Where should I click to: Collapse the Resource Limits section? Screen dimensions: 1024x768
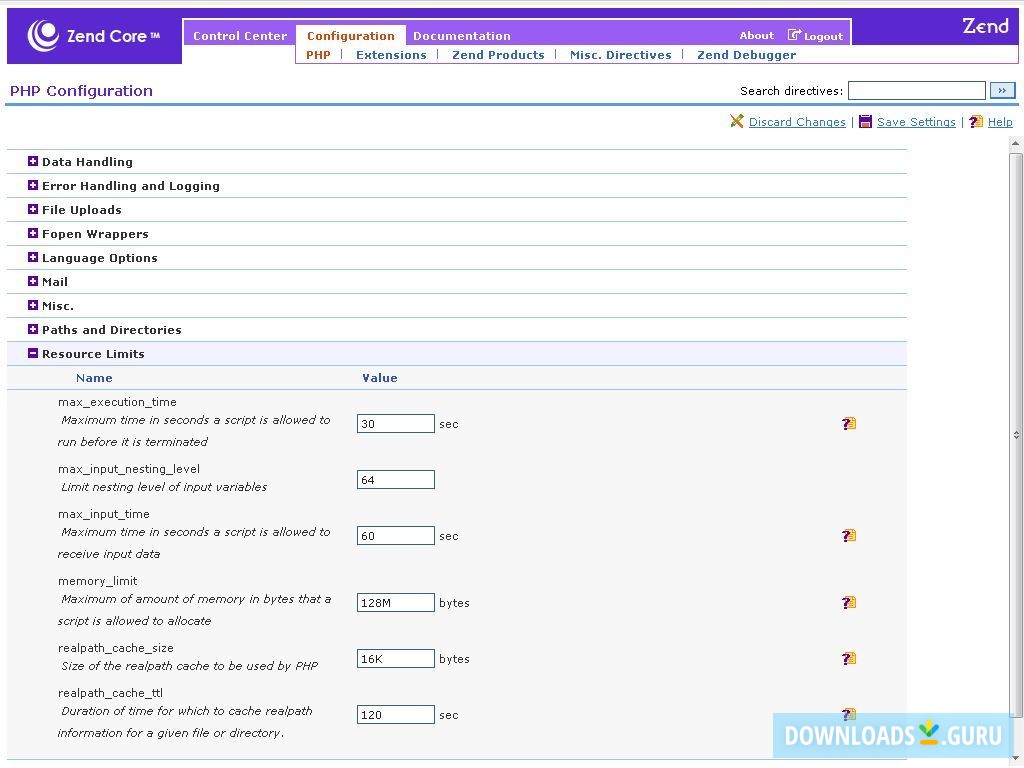(32, 353)
